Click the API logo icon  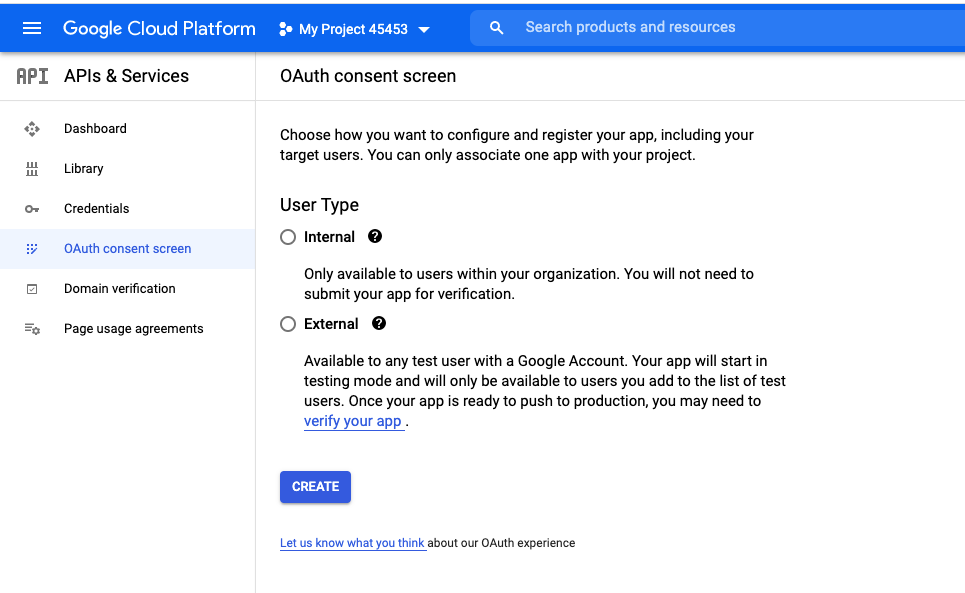point(32,76)
